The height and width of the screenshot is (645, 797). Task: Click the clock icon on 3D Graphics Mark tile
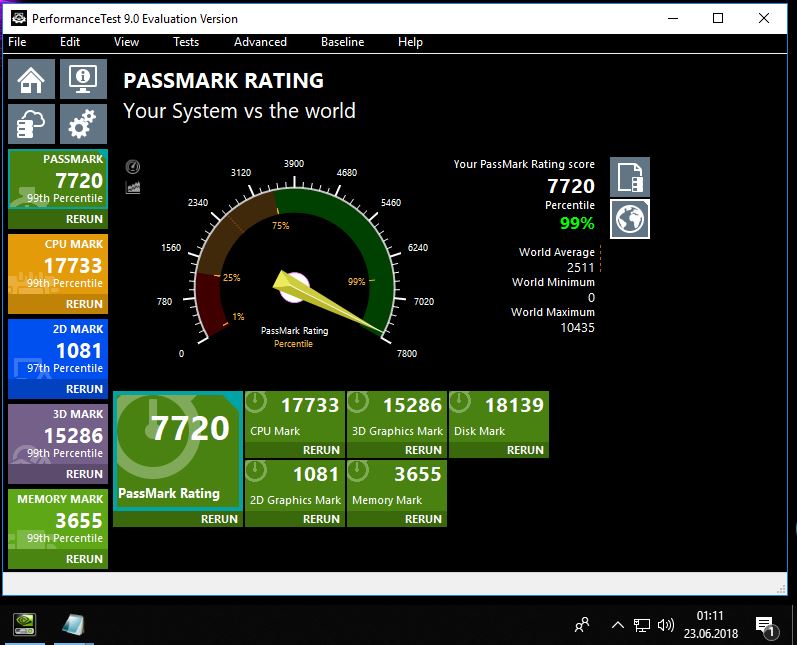[x=358, y=402]
